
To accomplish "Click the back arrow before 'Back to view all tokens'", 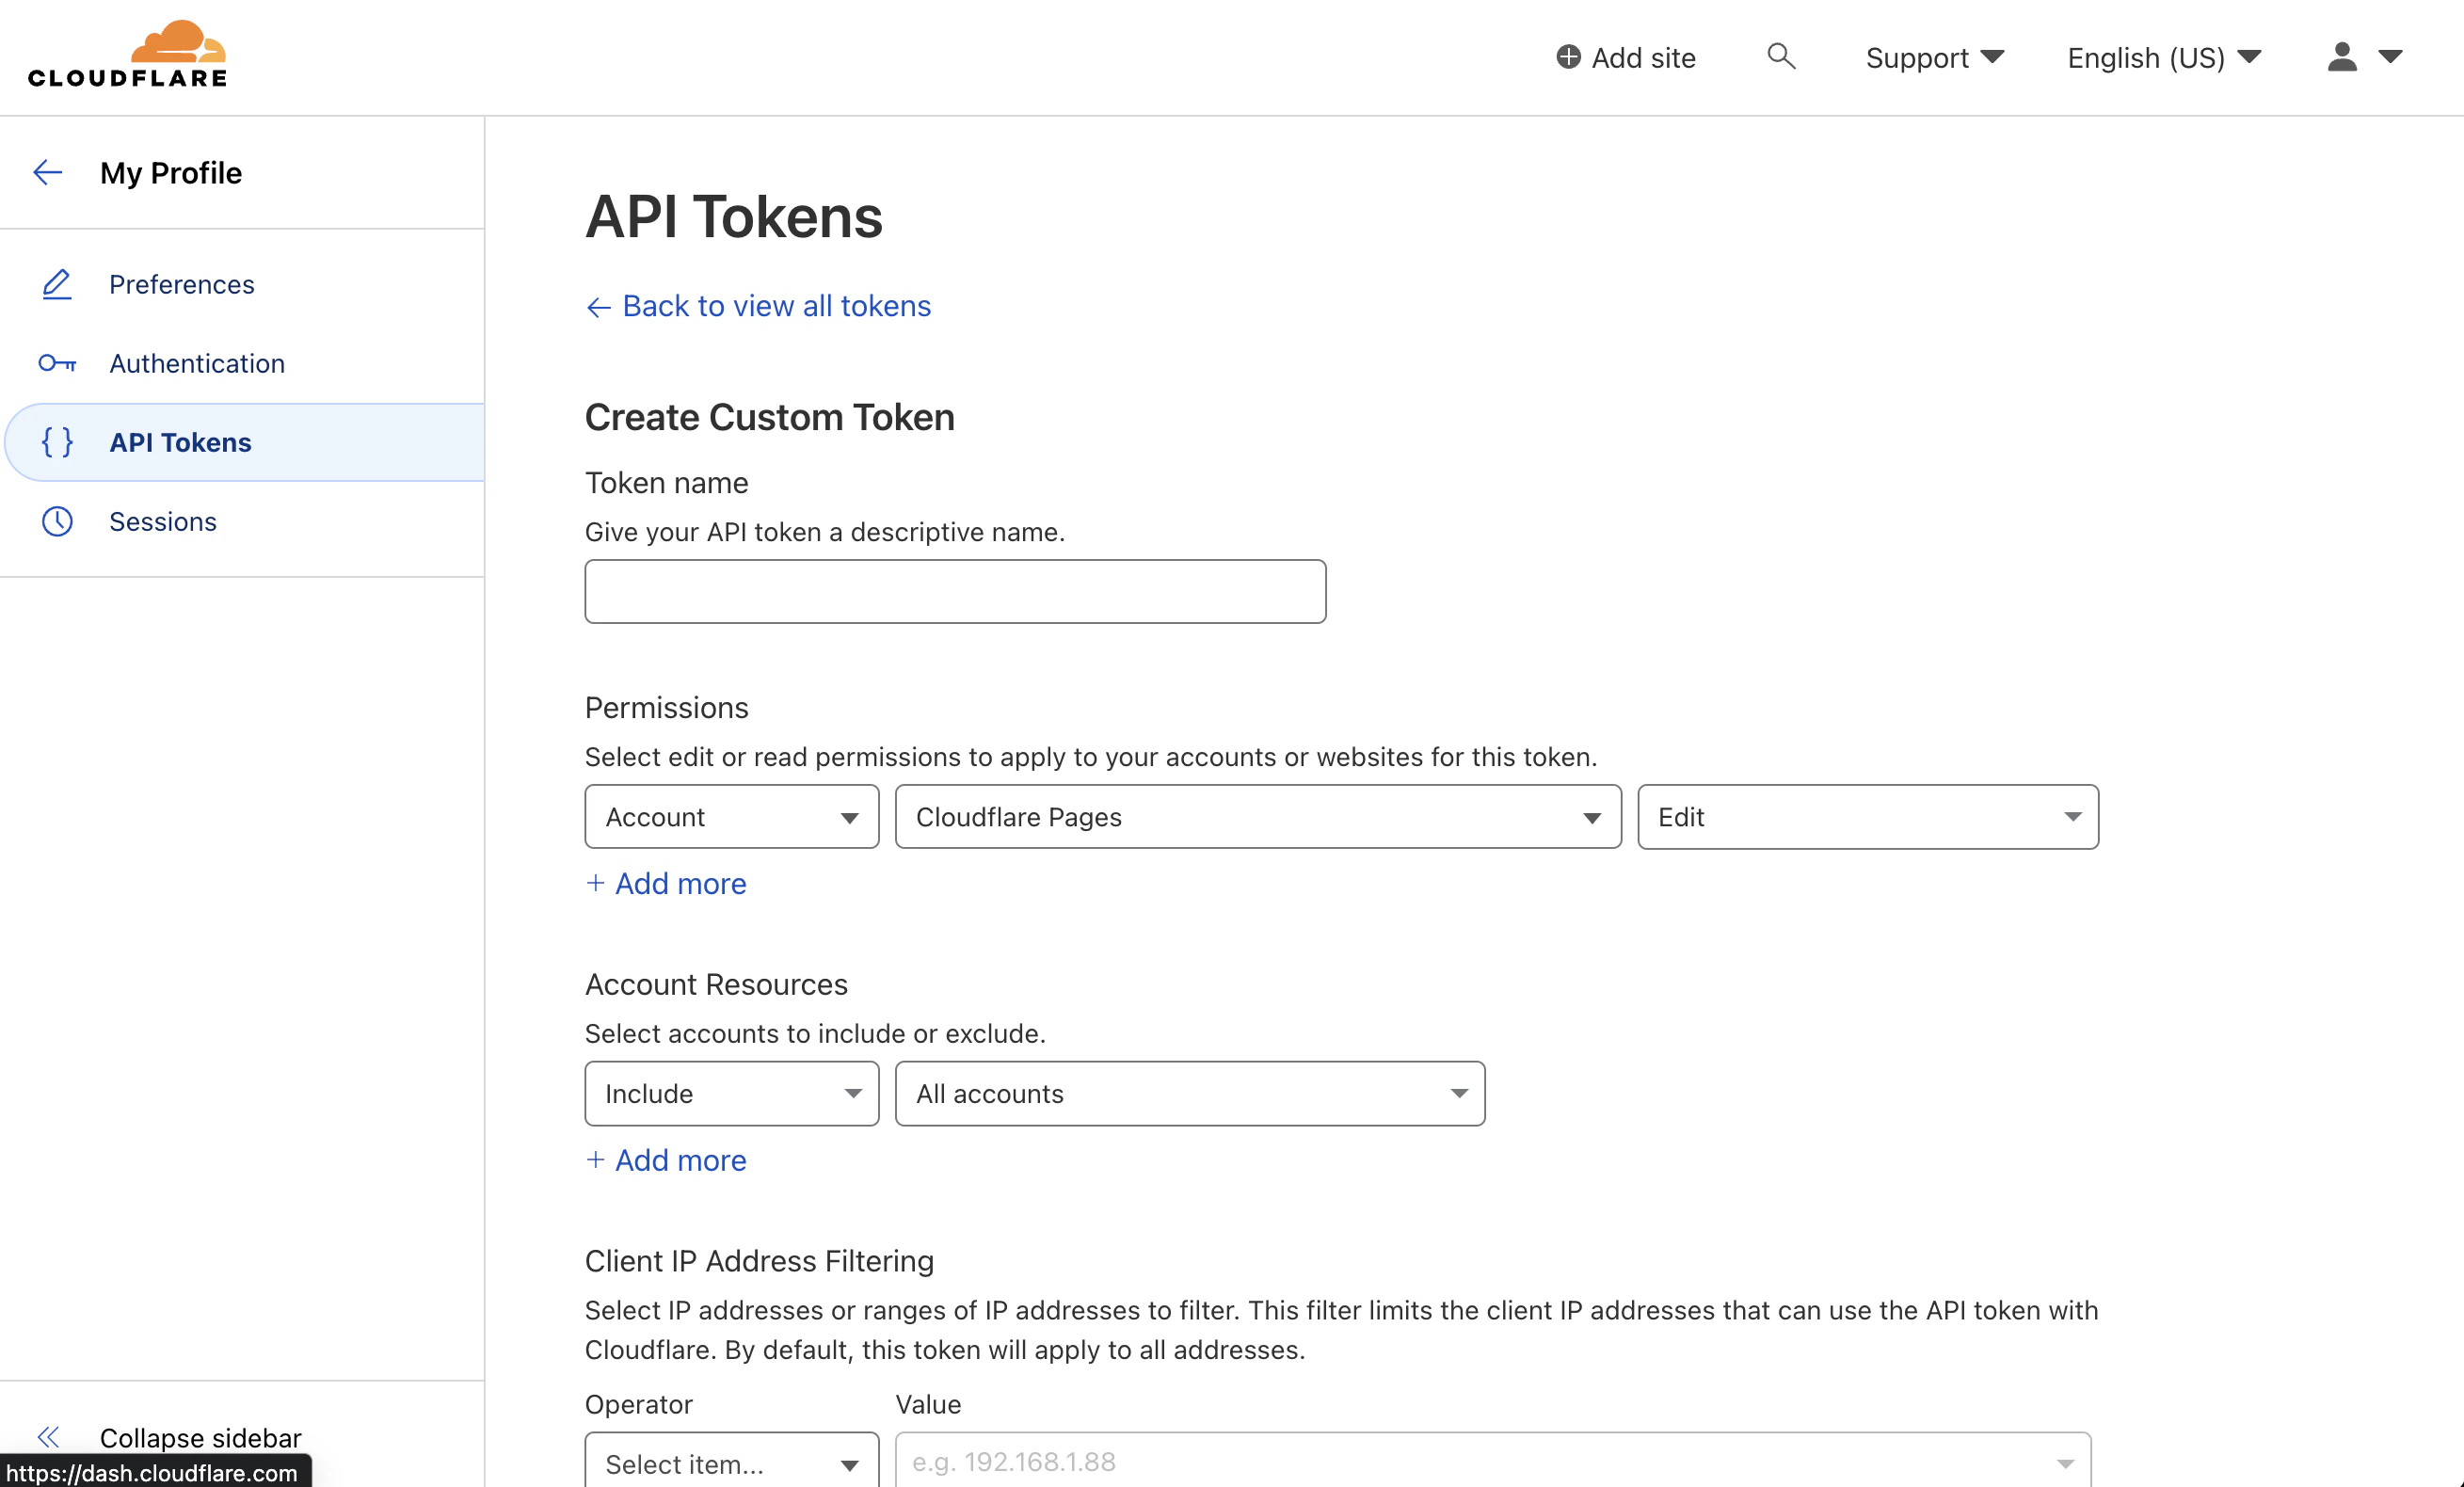I will (x=598, y=307).
